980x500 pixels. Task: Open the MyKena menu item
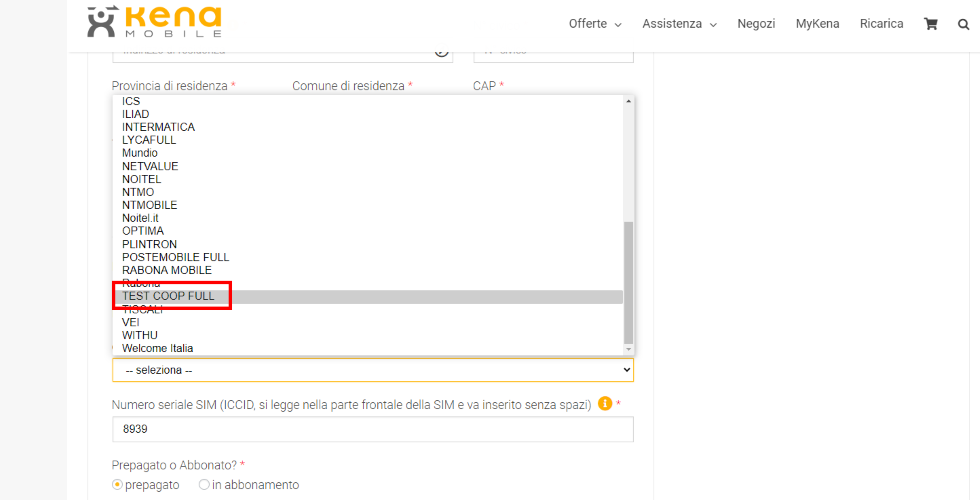[x=818, y=24]
